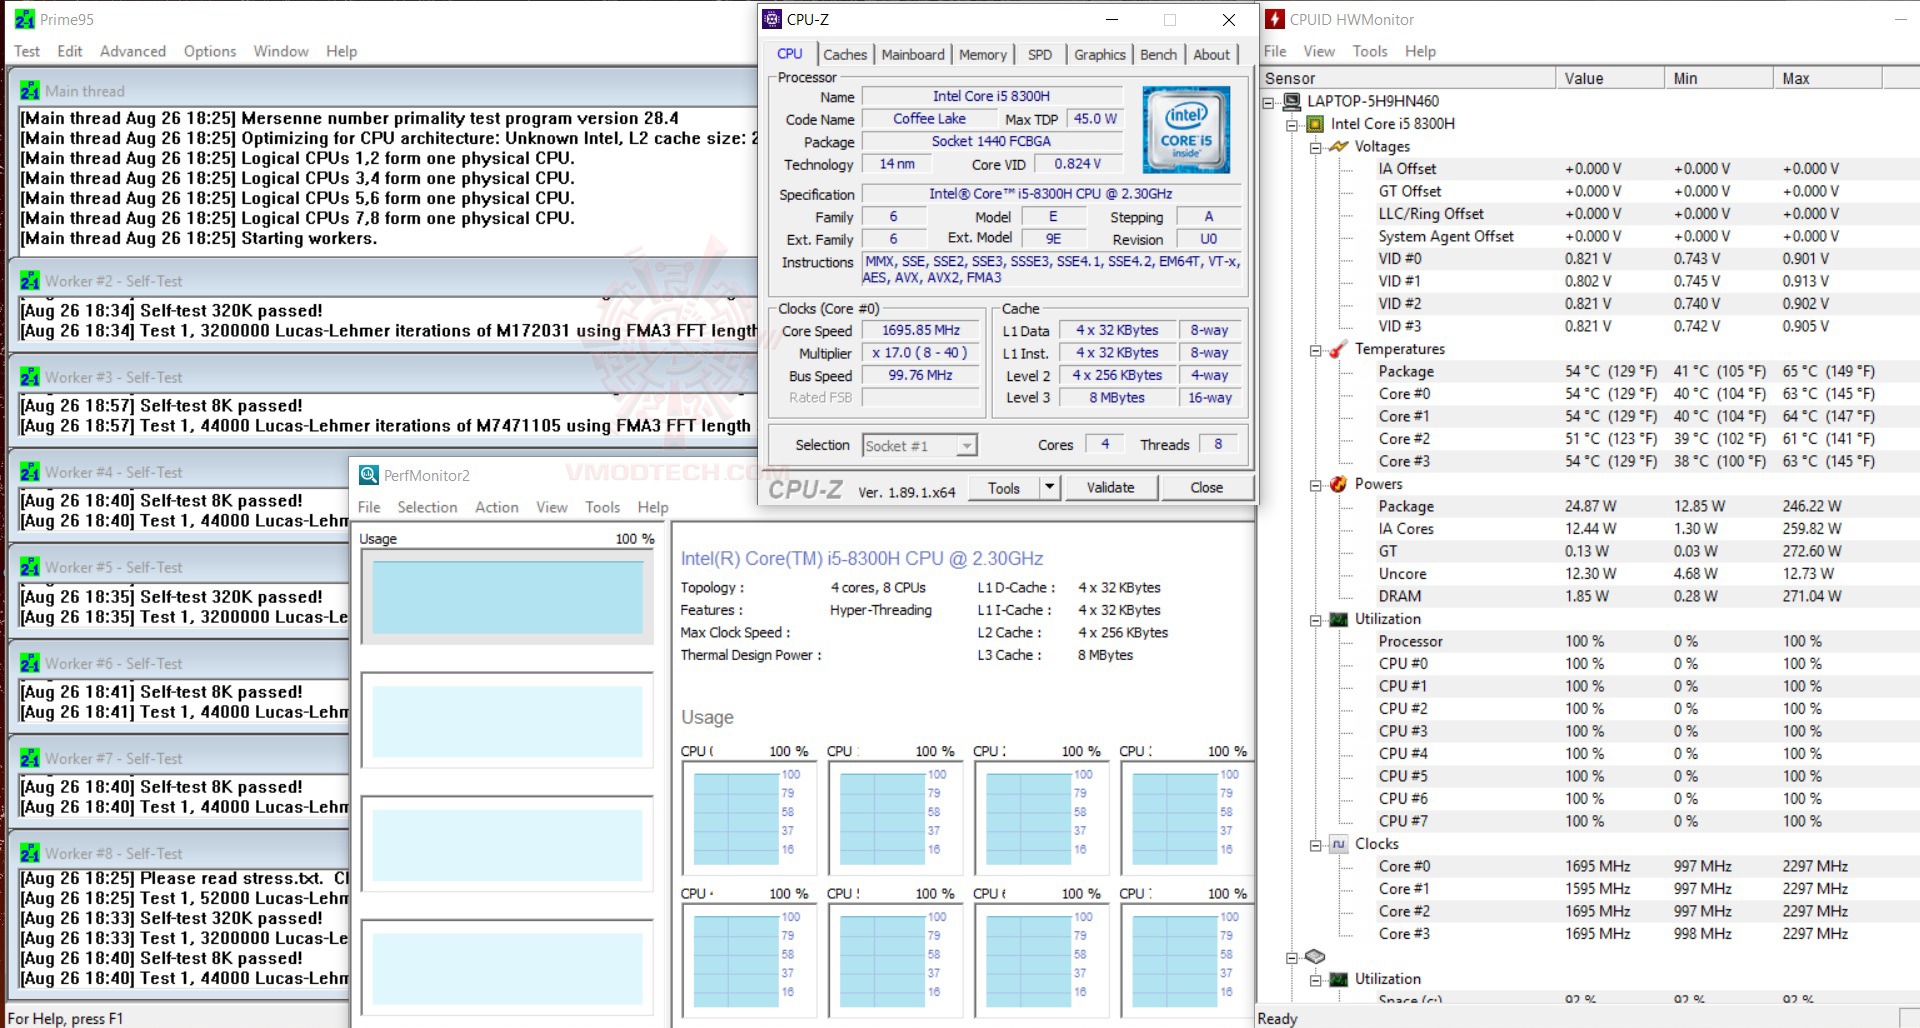Click the CPUID HWMonitor title bar icon

tap(1275, 19)
